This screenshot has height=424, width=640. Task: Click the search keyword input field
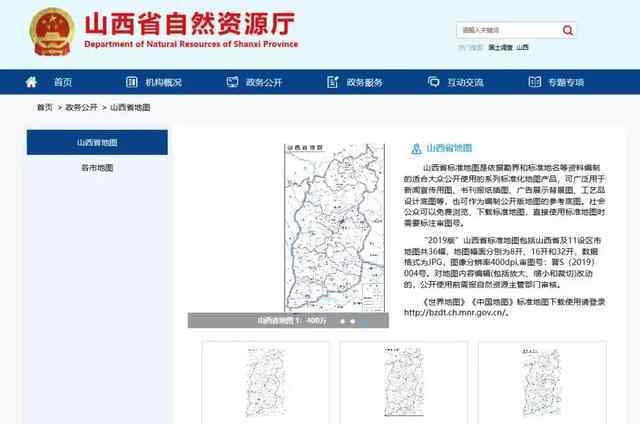(509, 30)
